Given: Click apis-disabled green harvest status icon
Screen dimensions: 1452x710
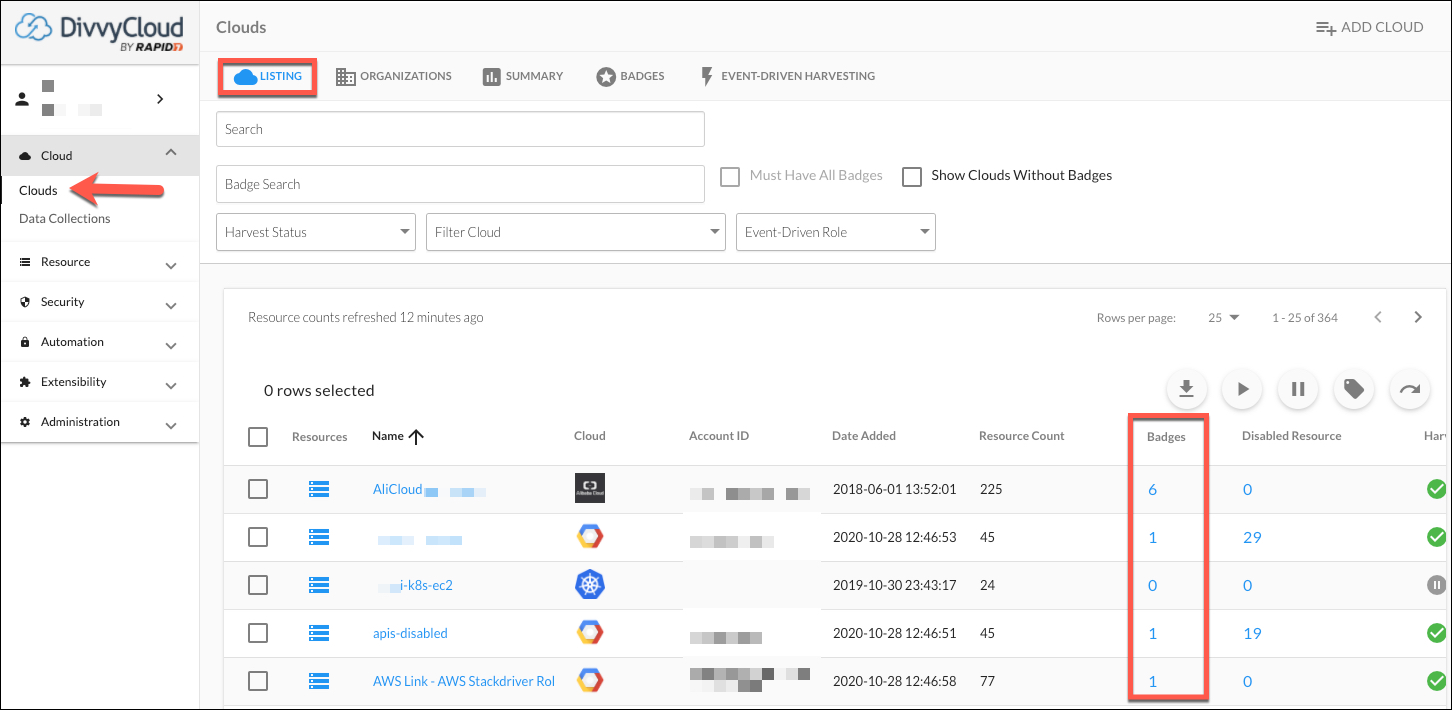Looking at the screenshot, I should (1436, 633).
